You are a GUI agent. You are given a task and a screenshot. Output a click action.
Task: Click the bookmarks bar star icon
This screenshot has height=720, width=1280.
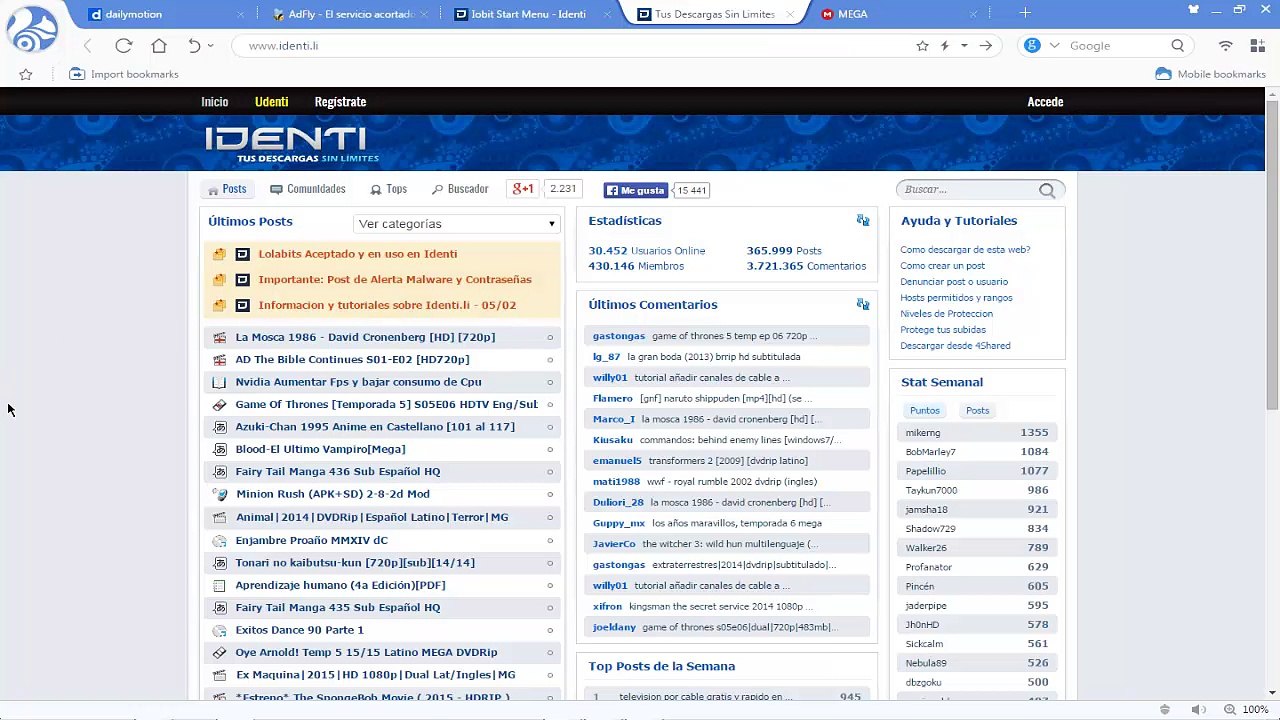click(x=26, y=74)
